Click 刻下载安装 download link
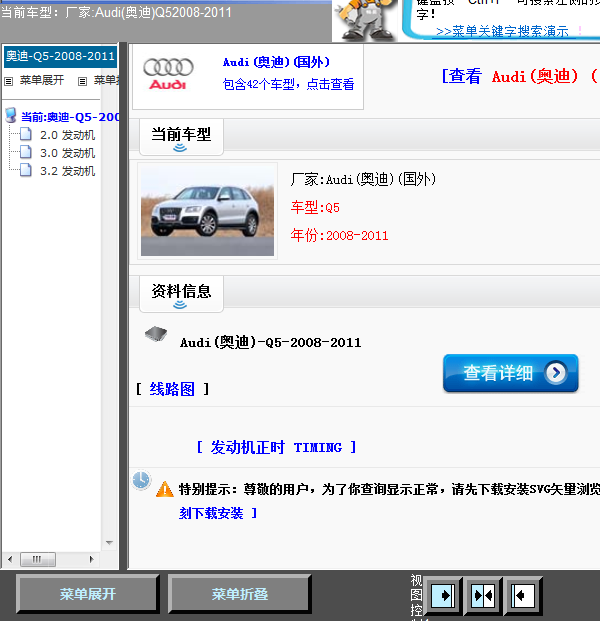 coord(218,513)
